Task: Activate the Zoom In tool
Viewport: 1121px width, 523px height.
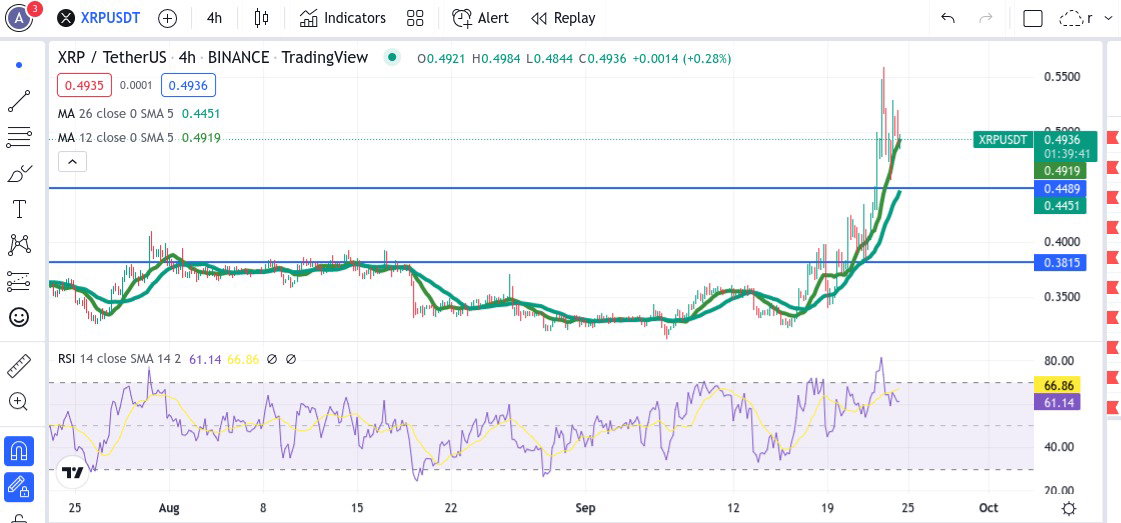Action: pyautogui.click(x=19, y=402)
